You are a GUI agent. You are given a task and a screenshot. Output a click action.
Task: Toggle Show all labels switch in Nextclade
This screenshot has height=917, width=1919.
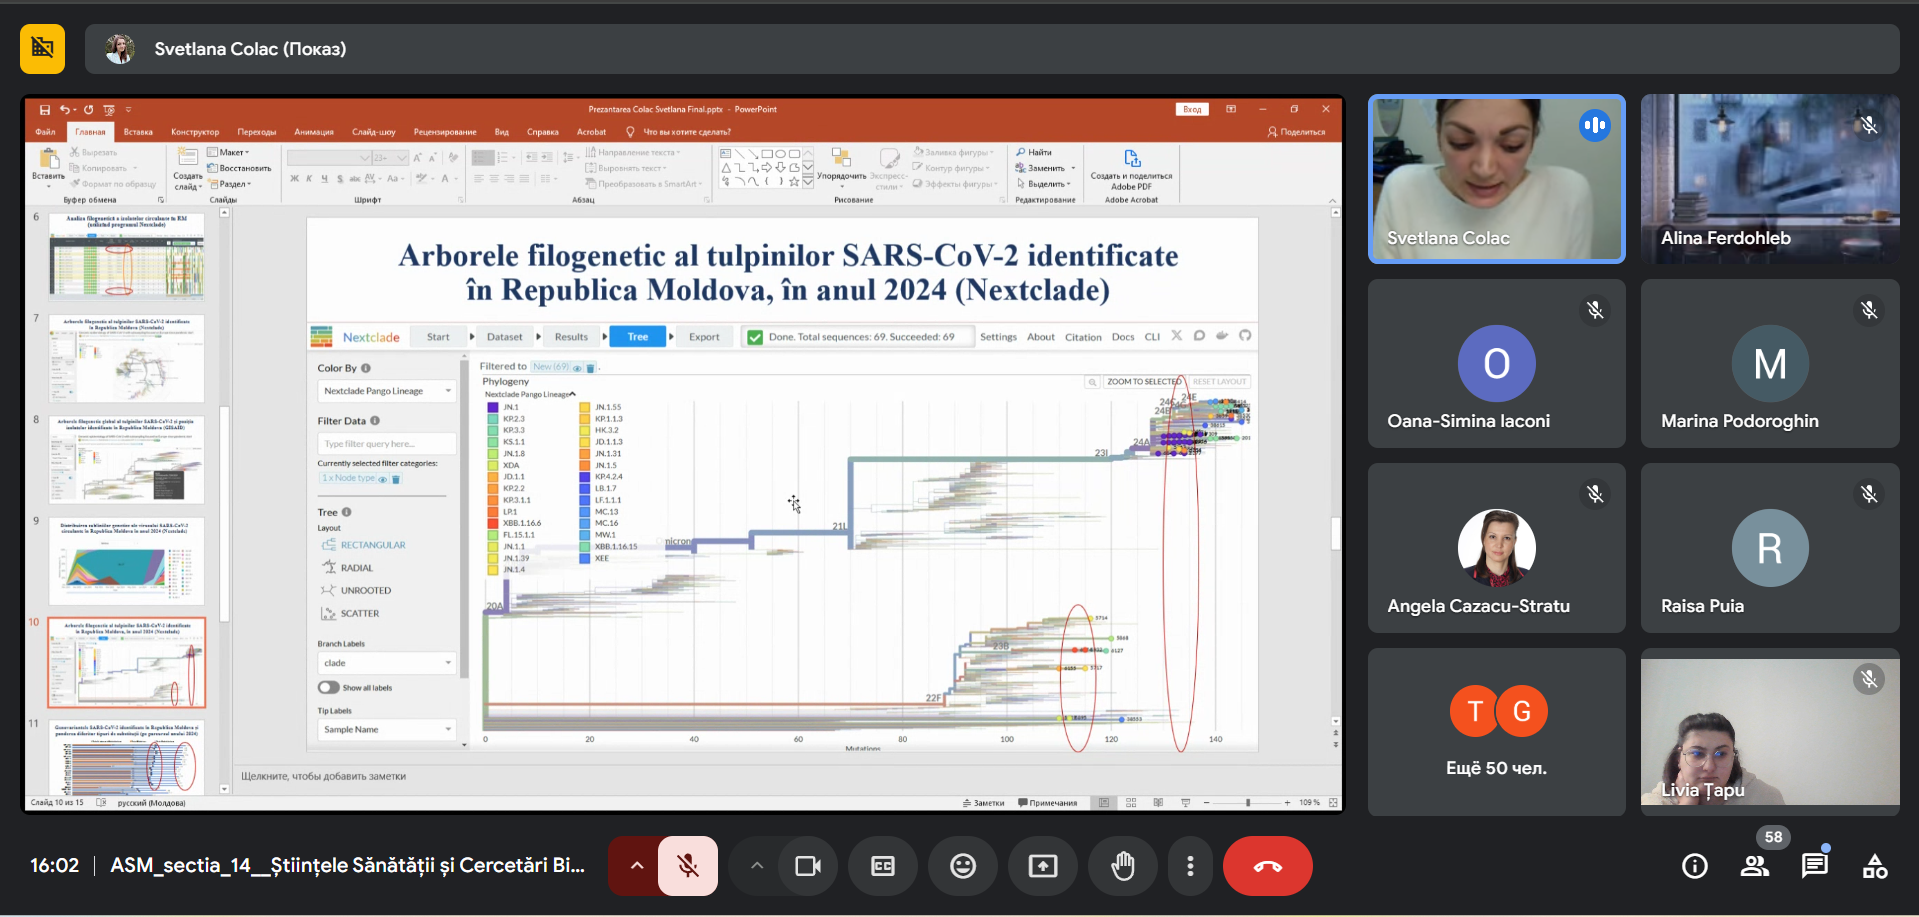pos(329,687)
